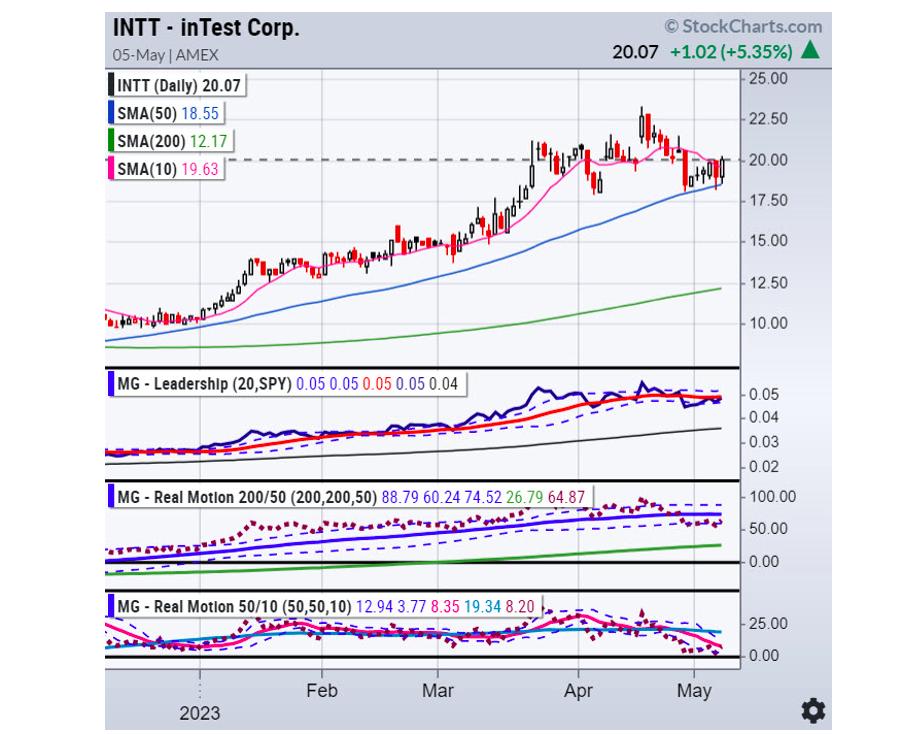Click the May date axis label
Screen dimensions: 919x734
coord(694,691)
